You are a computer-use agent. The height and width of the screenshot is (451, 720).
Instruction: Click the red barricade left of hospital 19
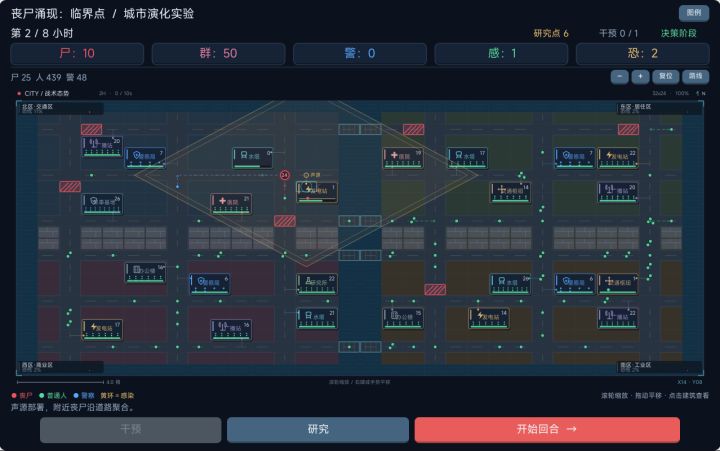point(413,130)
